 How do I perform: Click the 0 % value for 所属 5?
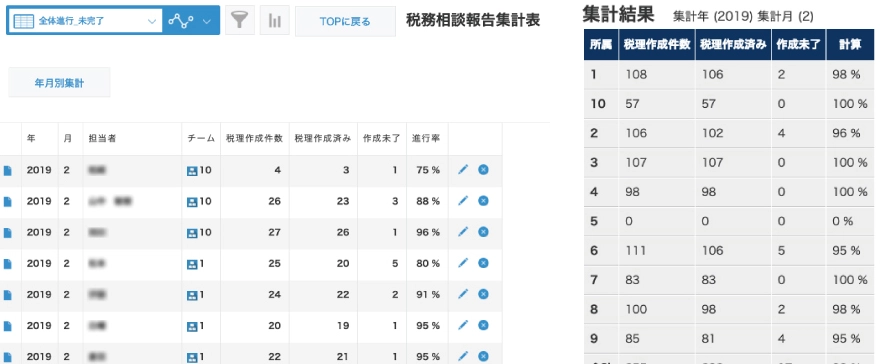click(843, 221)
